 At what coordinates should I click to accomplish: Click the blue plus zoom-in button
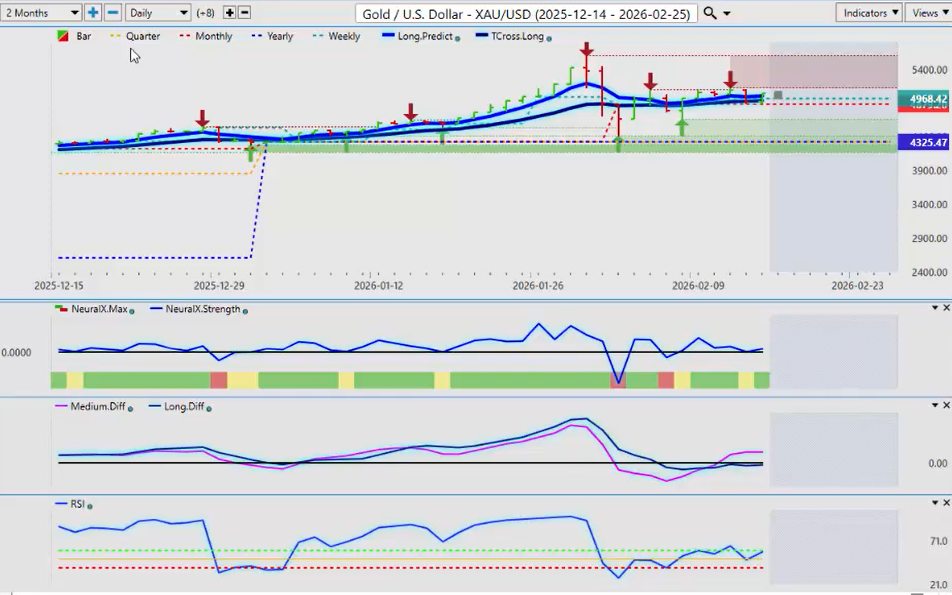[93, 13]
